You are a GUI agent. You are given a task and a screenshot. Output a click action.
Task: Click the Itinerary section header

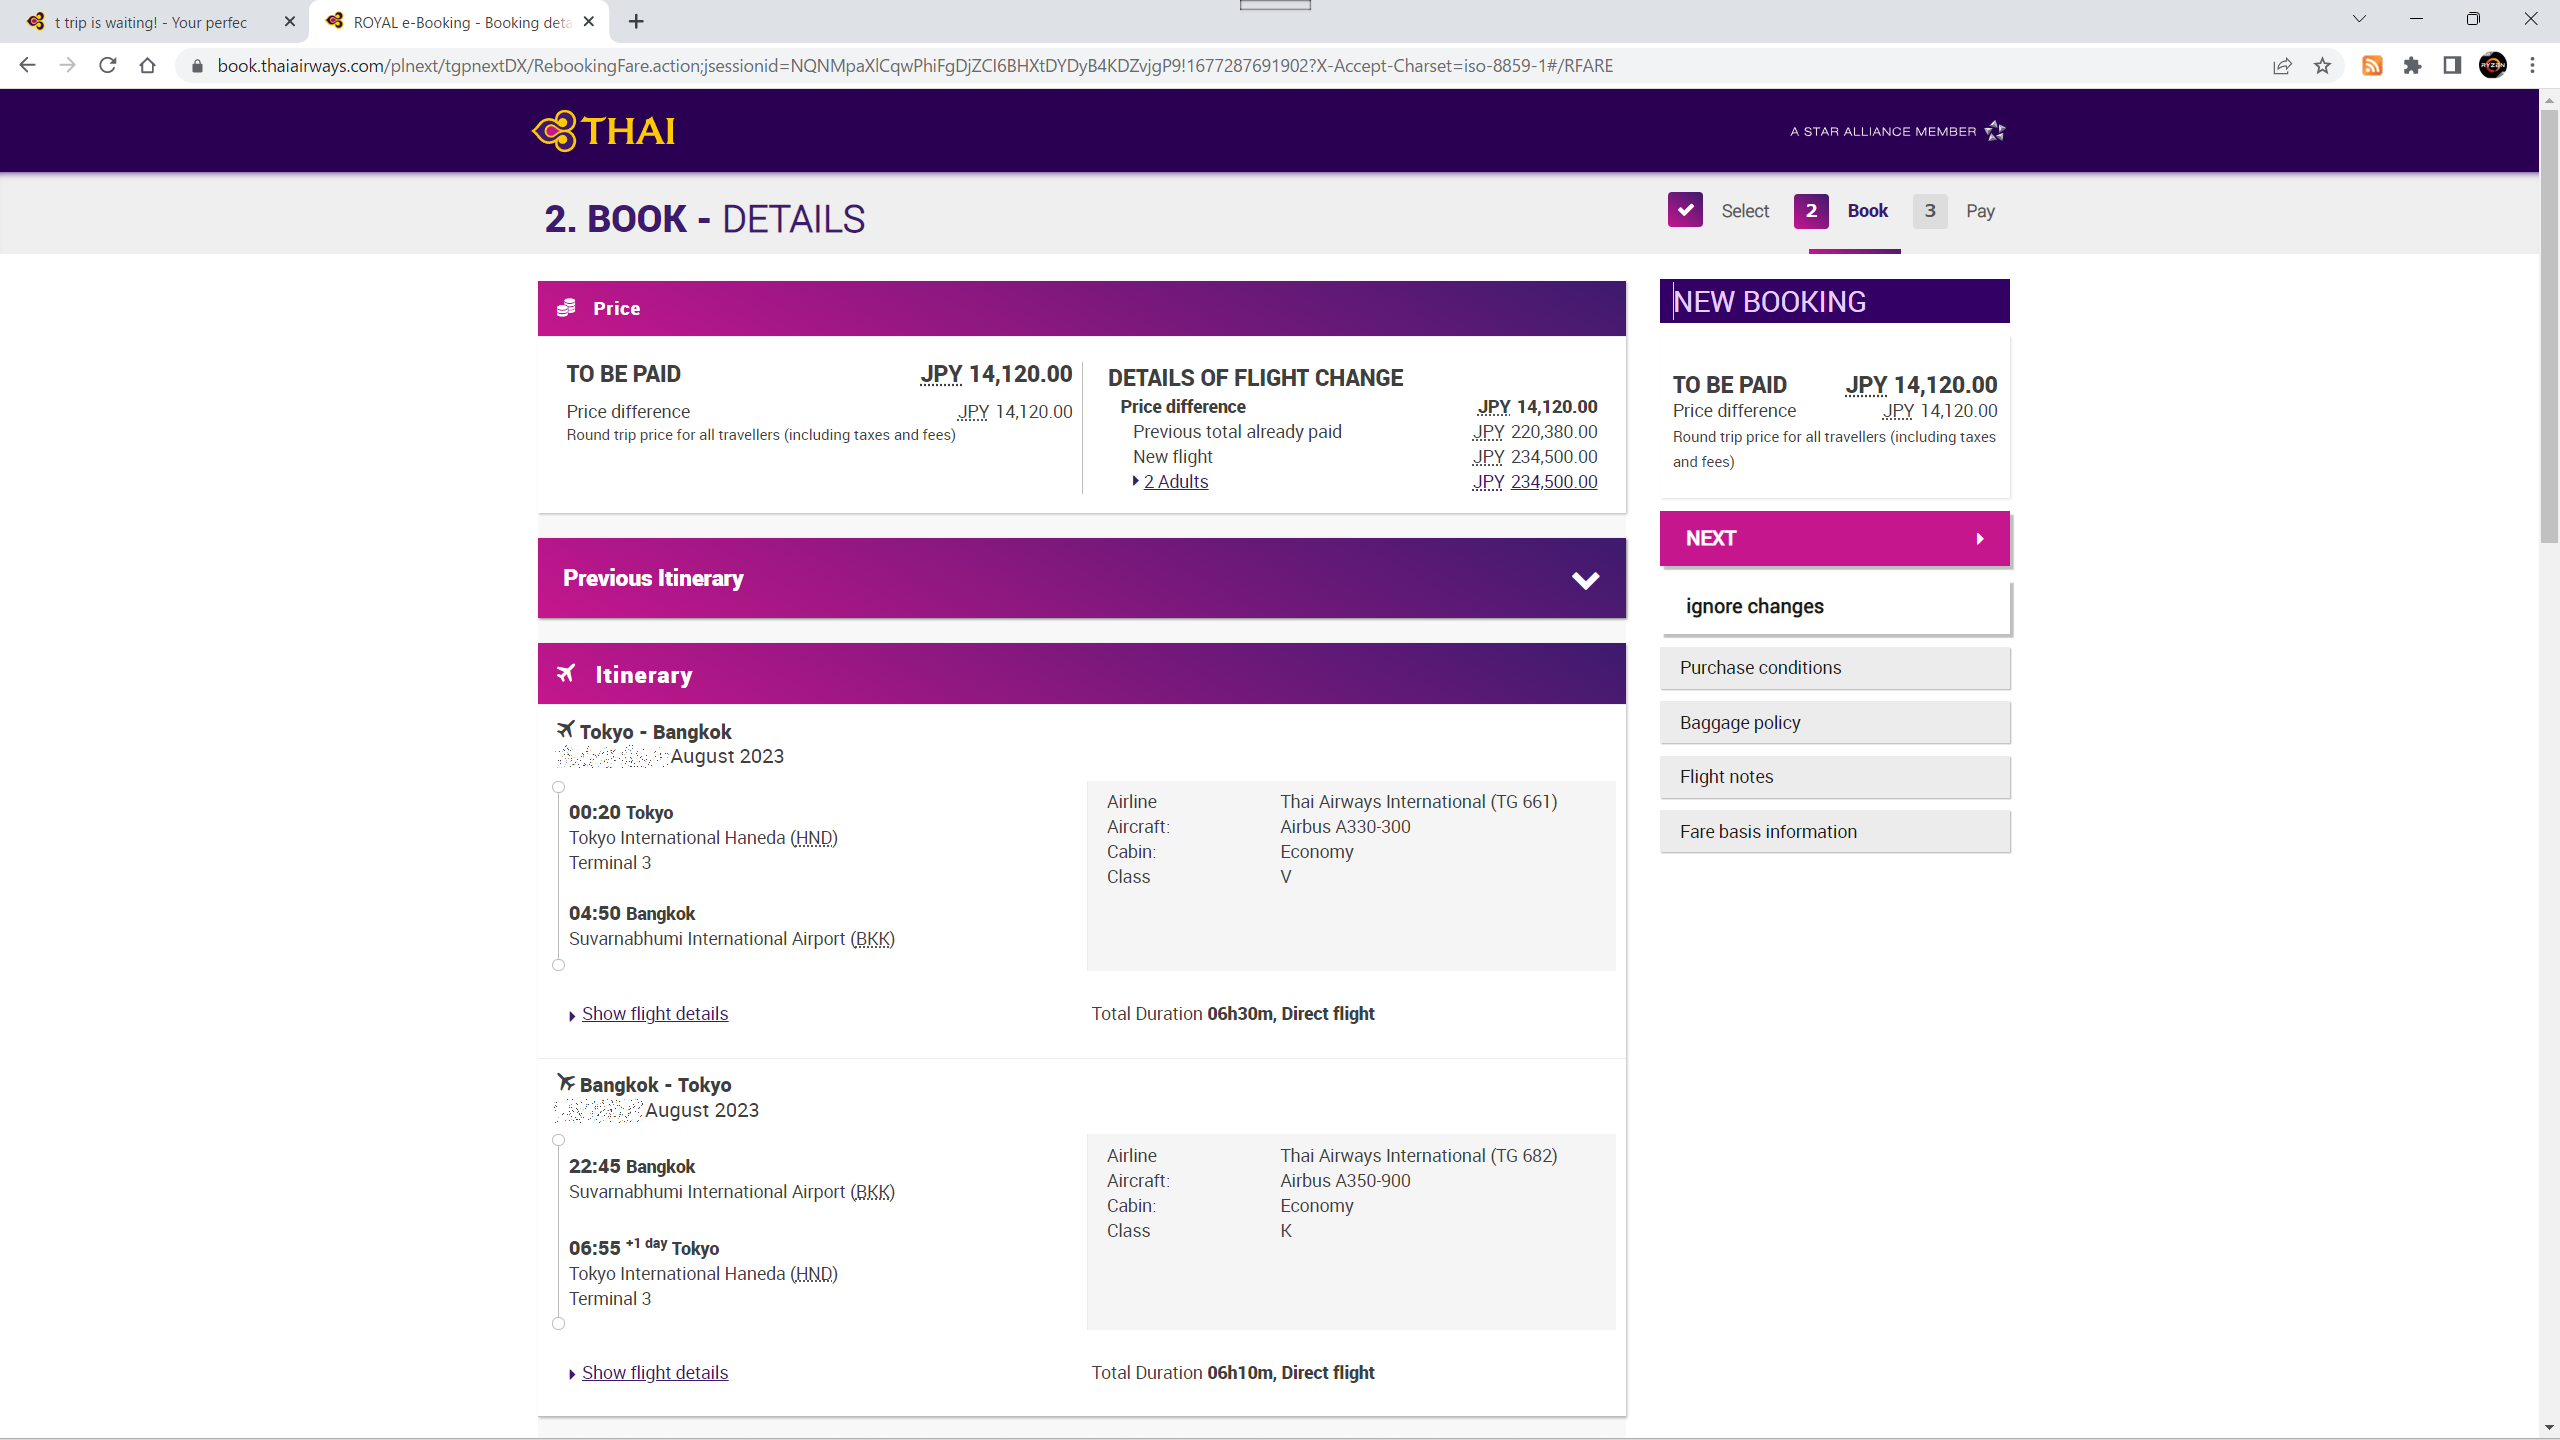point(1082,674)
